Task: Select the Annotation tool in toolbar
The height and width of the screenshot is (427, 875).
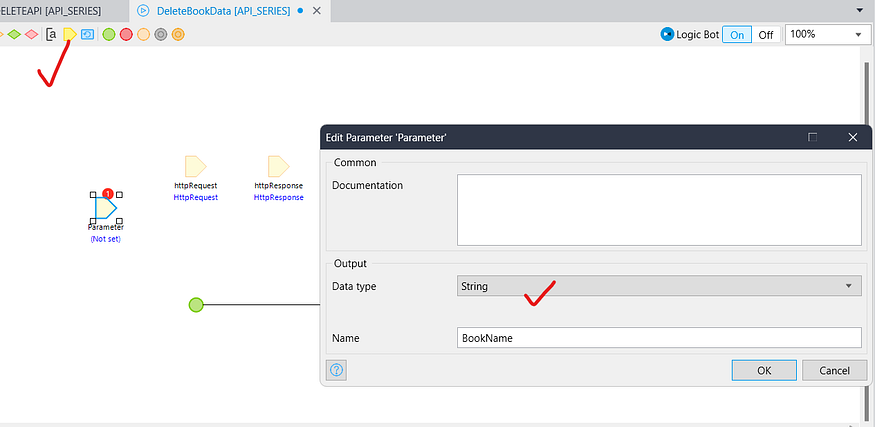Action: tap(51, 34)
